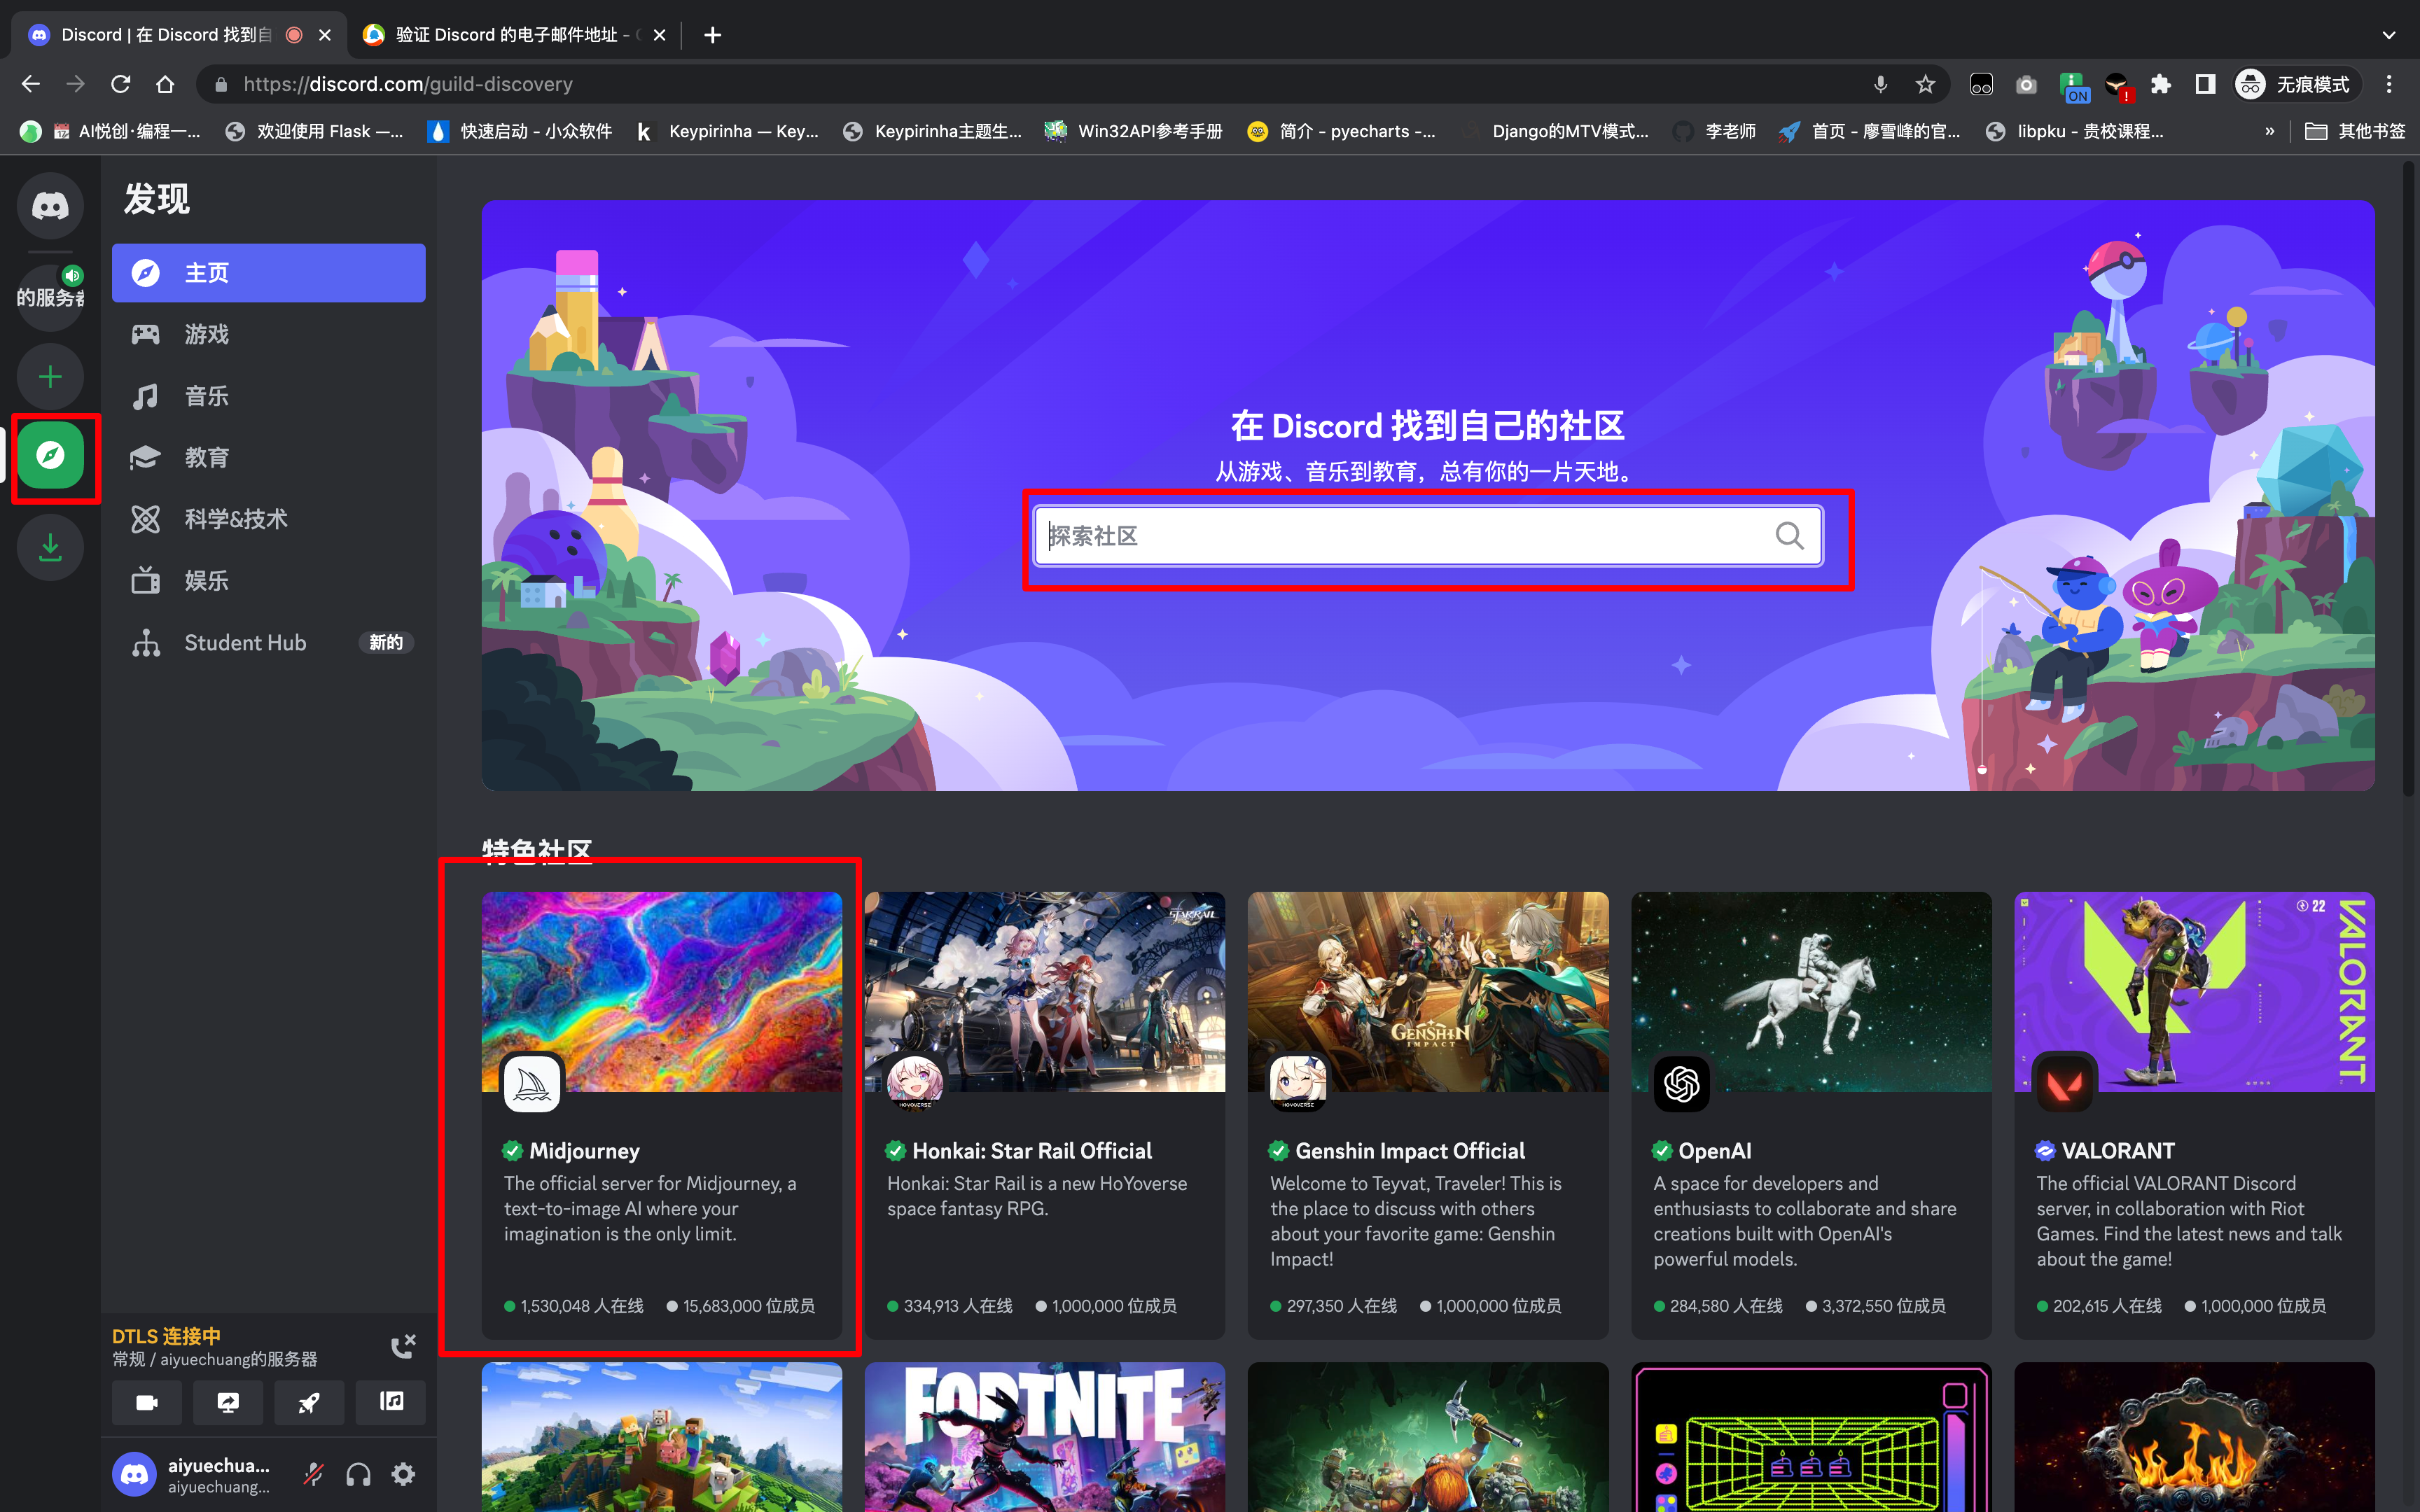This screenshot has width=2420, height=1512.
Task: Click the magnifier icon in the community search box
Action: click(1789, 537)
